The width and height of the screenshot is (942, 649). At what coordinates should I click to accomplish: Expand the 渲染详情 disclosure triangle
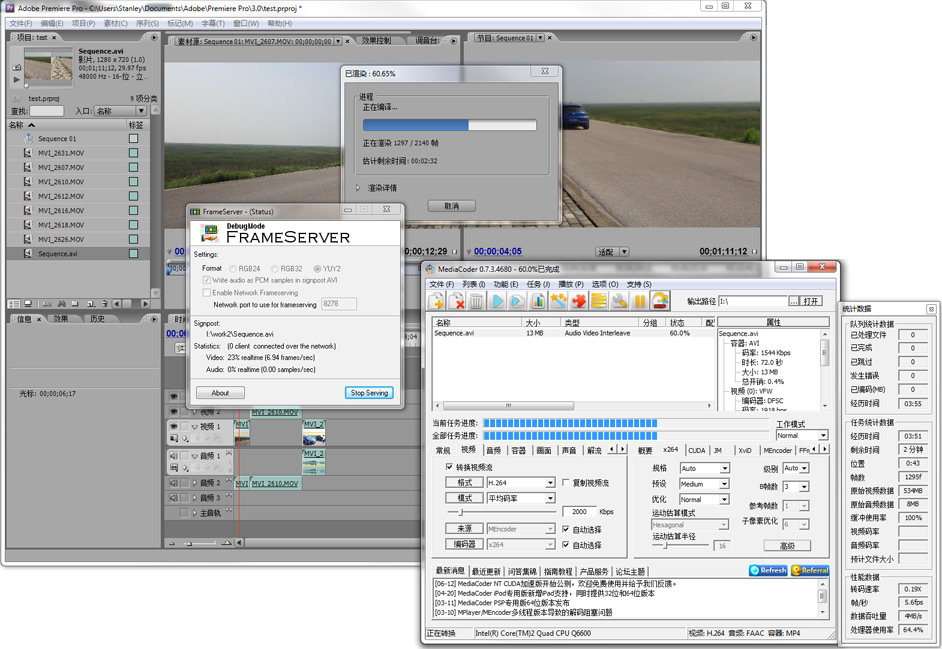pos(357,188)
